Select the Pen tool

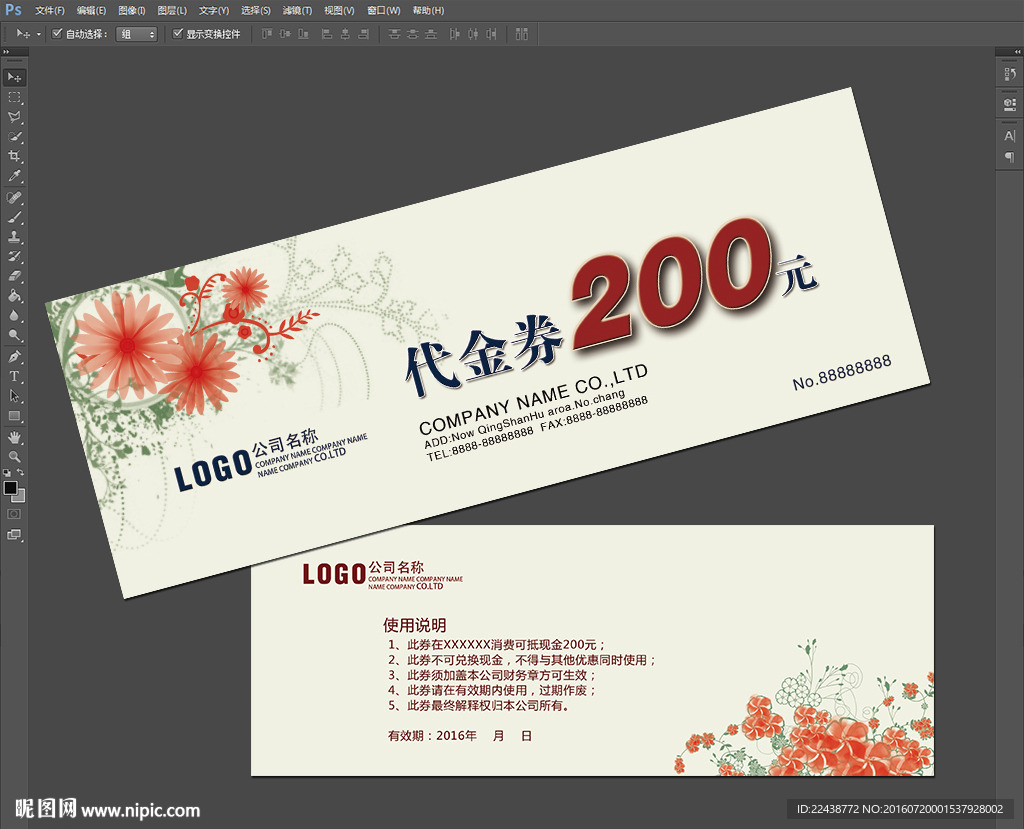tap(14, 357)
